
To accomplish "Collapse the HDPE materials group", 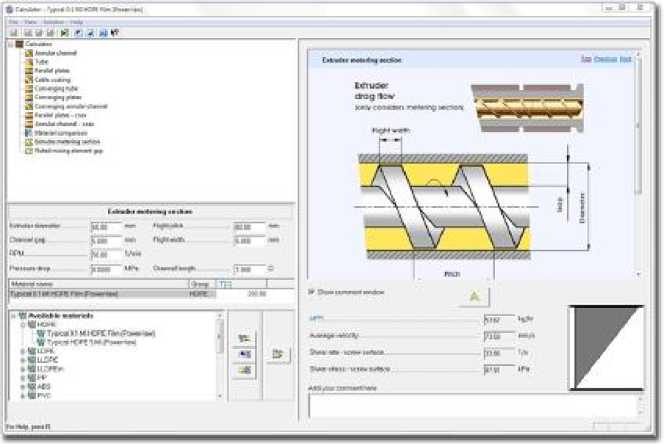I will coord(23,325).
